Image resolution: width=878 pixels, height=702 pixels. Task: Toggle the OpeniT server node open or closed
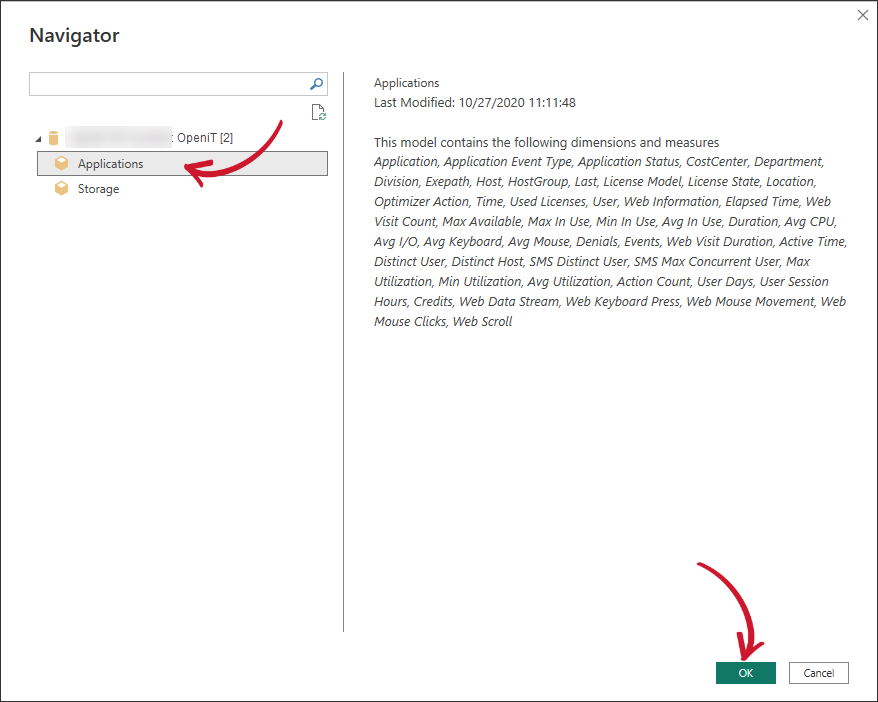click(38, 137)
